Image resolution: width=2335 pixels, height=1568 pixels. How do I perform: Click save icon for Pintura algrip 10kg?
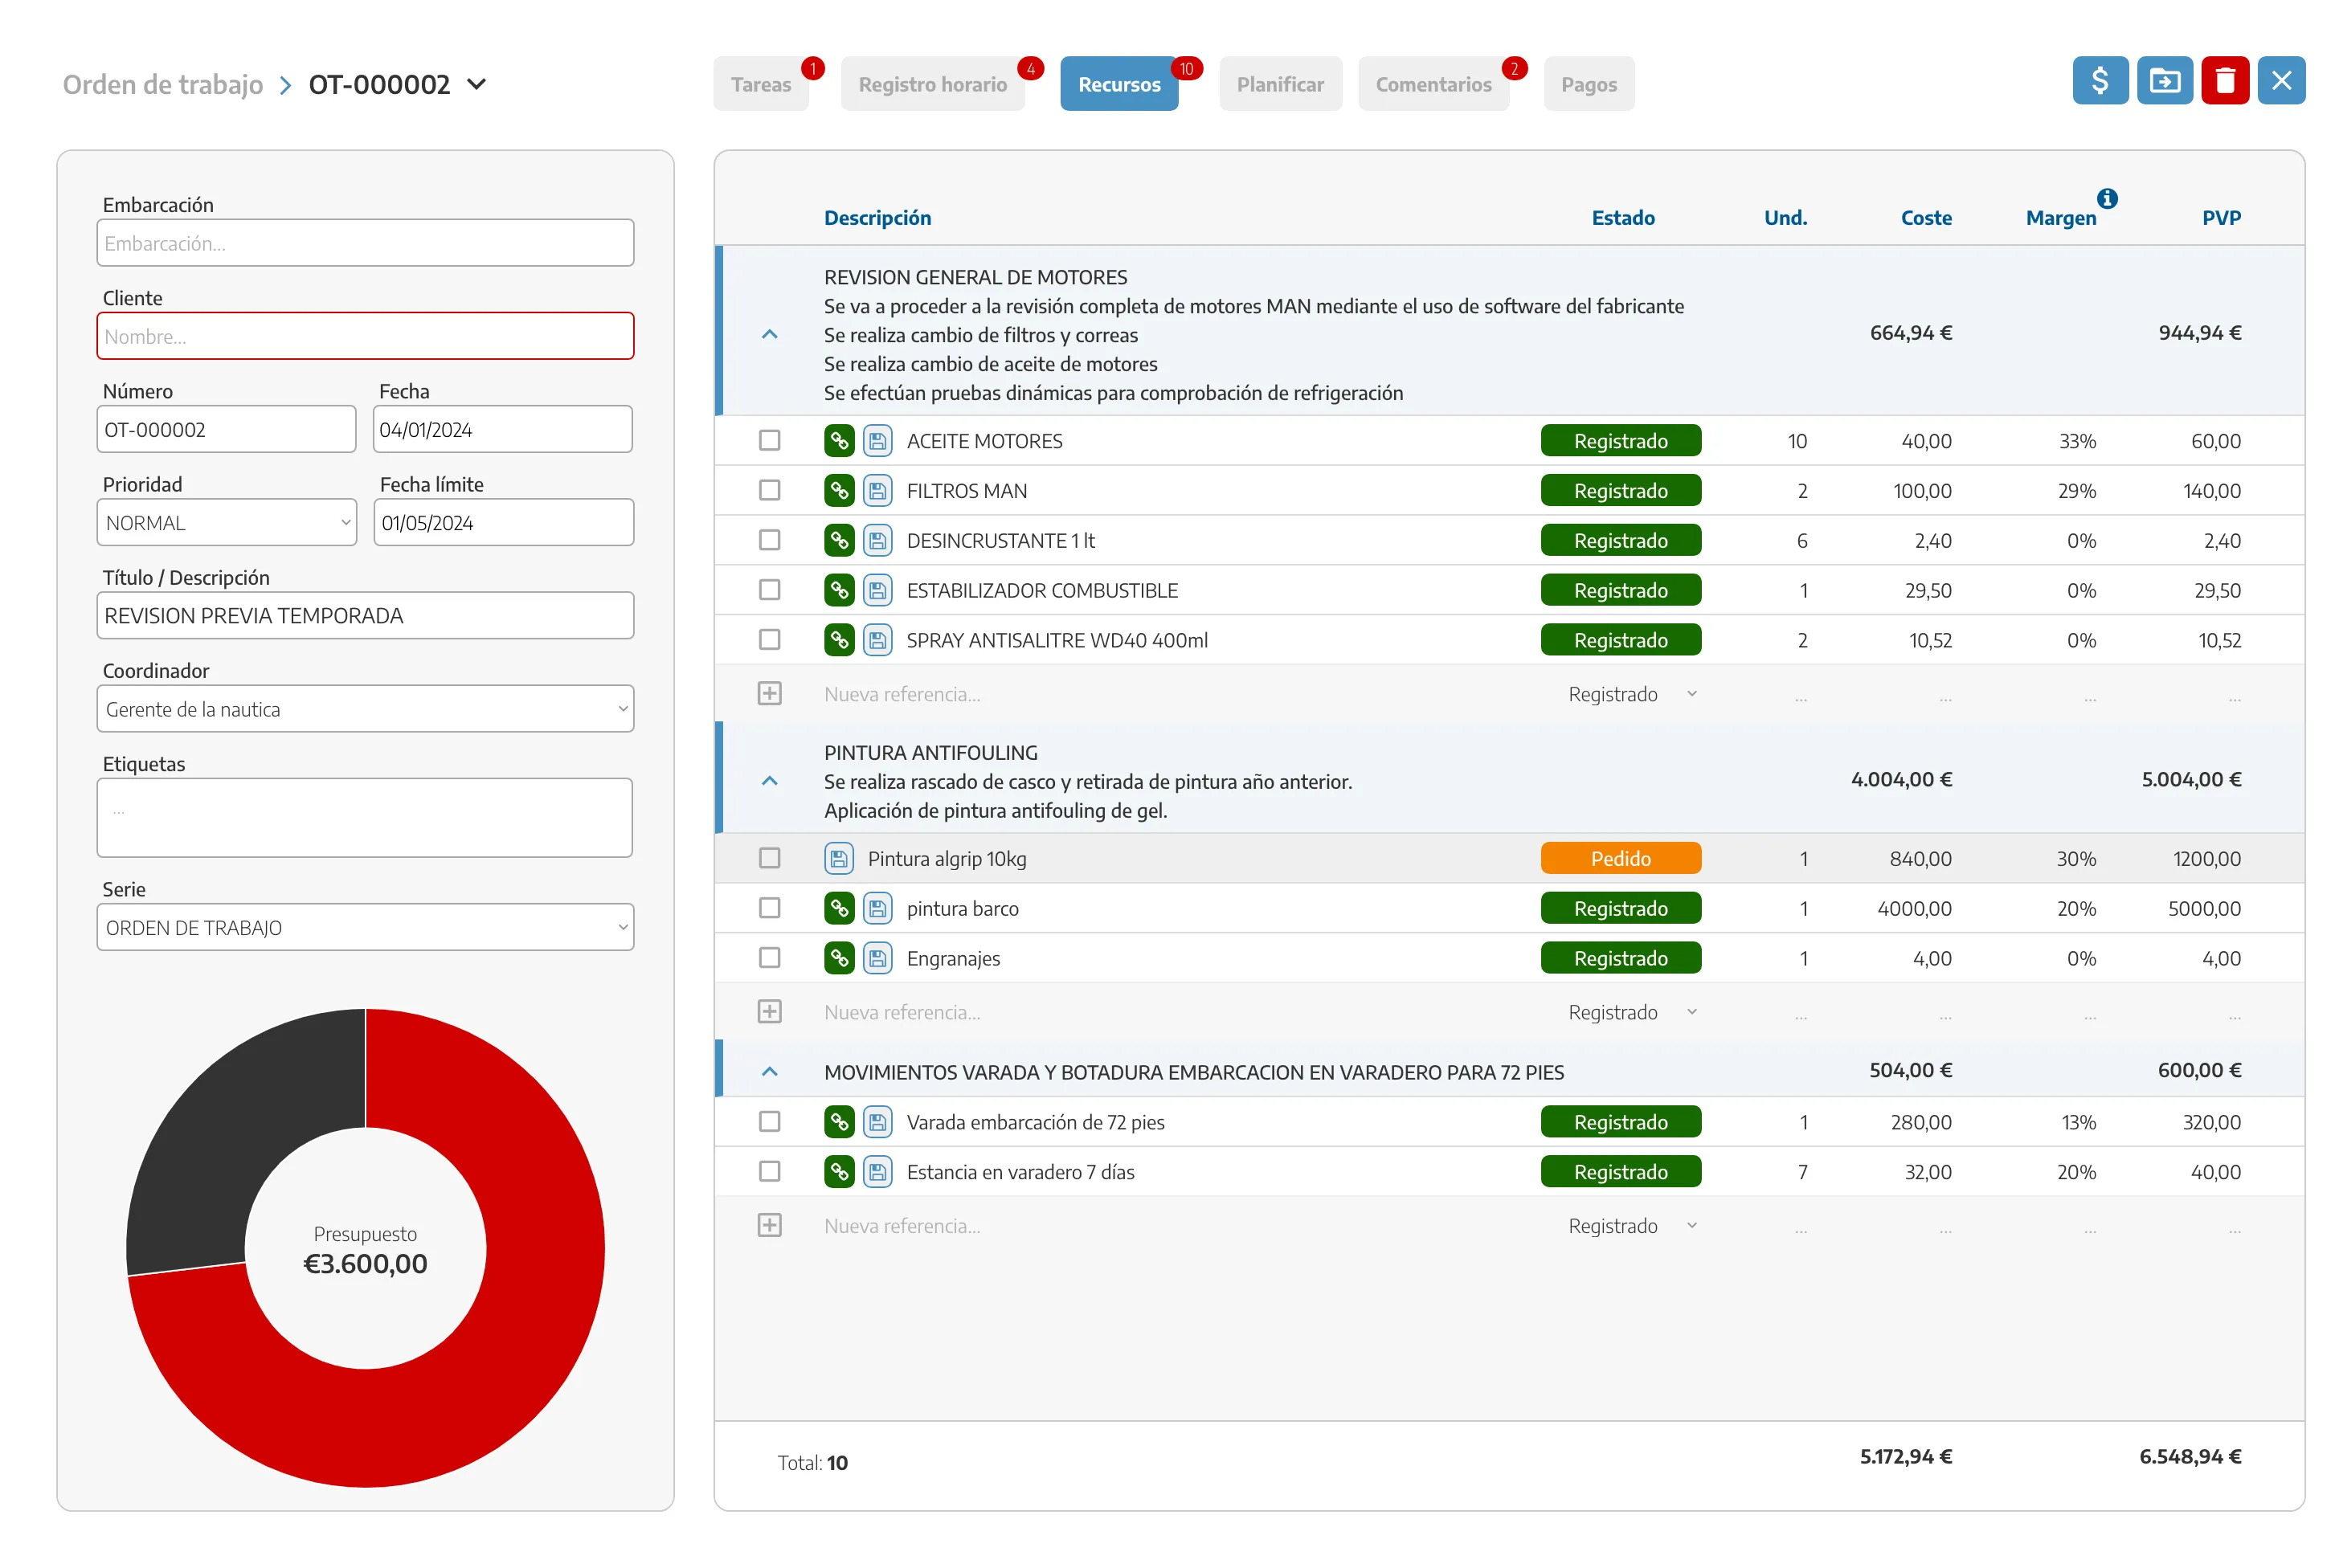838,859
